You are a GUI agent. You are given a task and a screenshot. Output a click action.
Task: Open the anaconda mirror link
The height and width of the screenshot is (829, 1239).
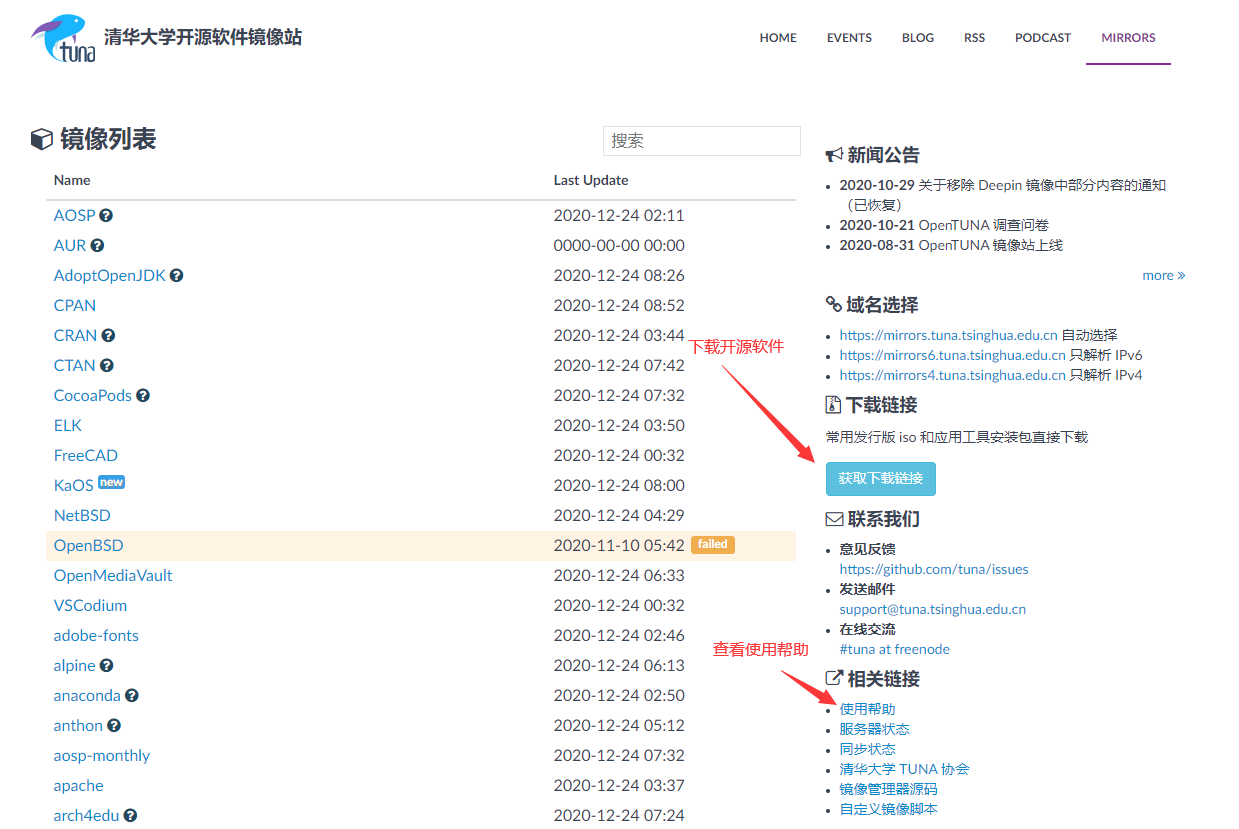(87, 695)
